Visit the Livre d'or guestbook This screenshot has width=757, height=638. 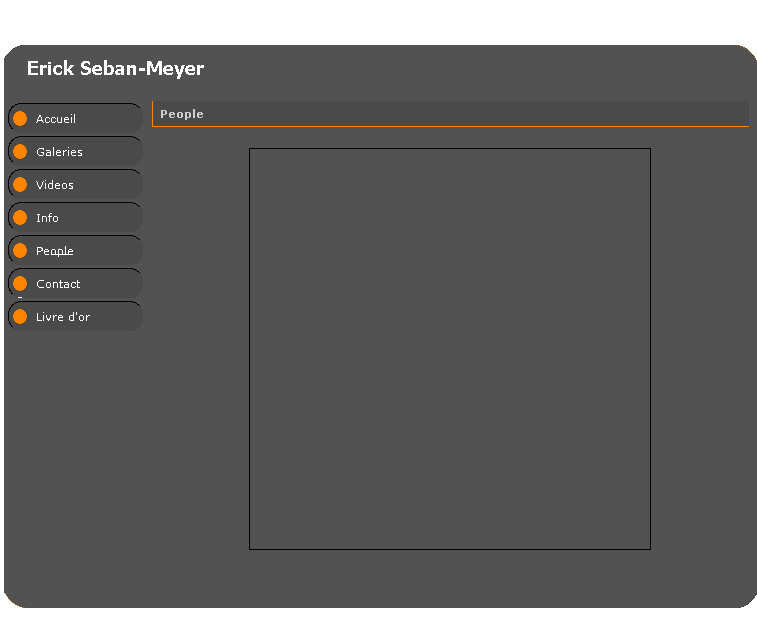[63, 317]
